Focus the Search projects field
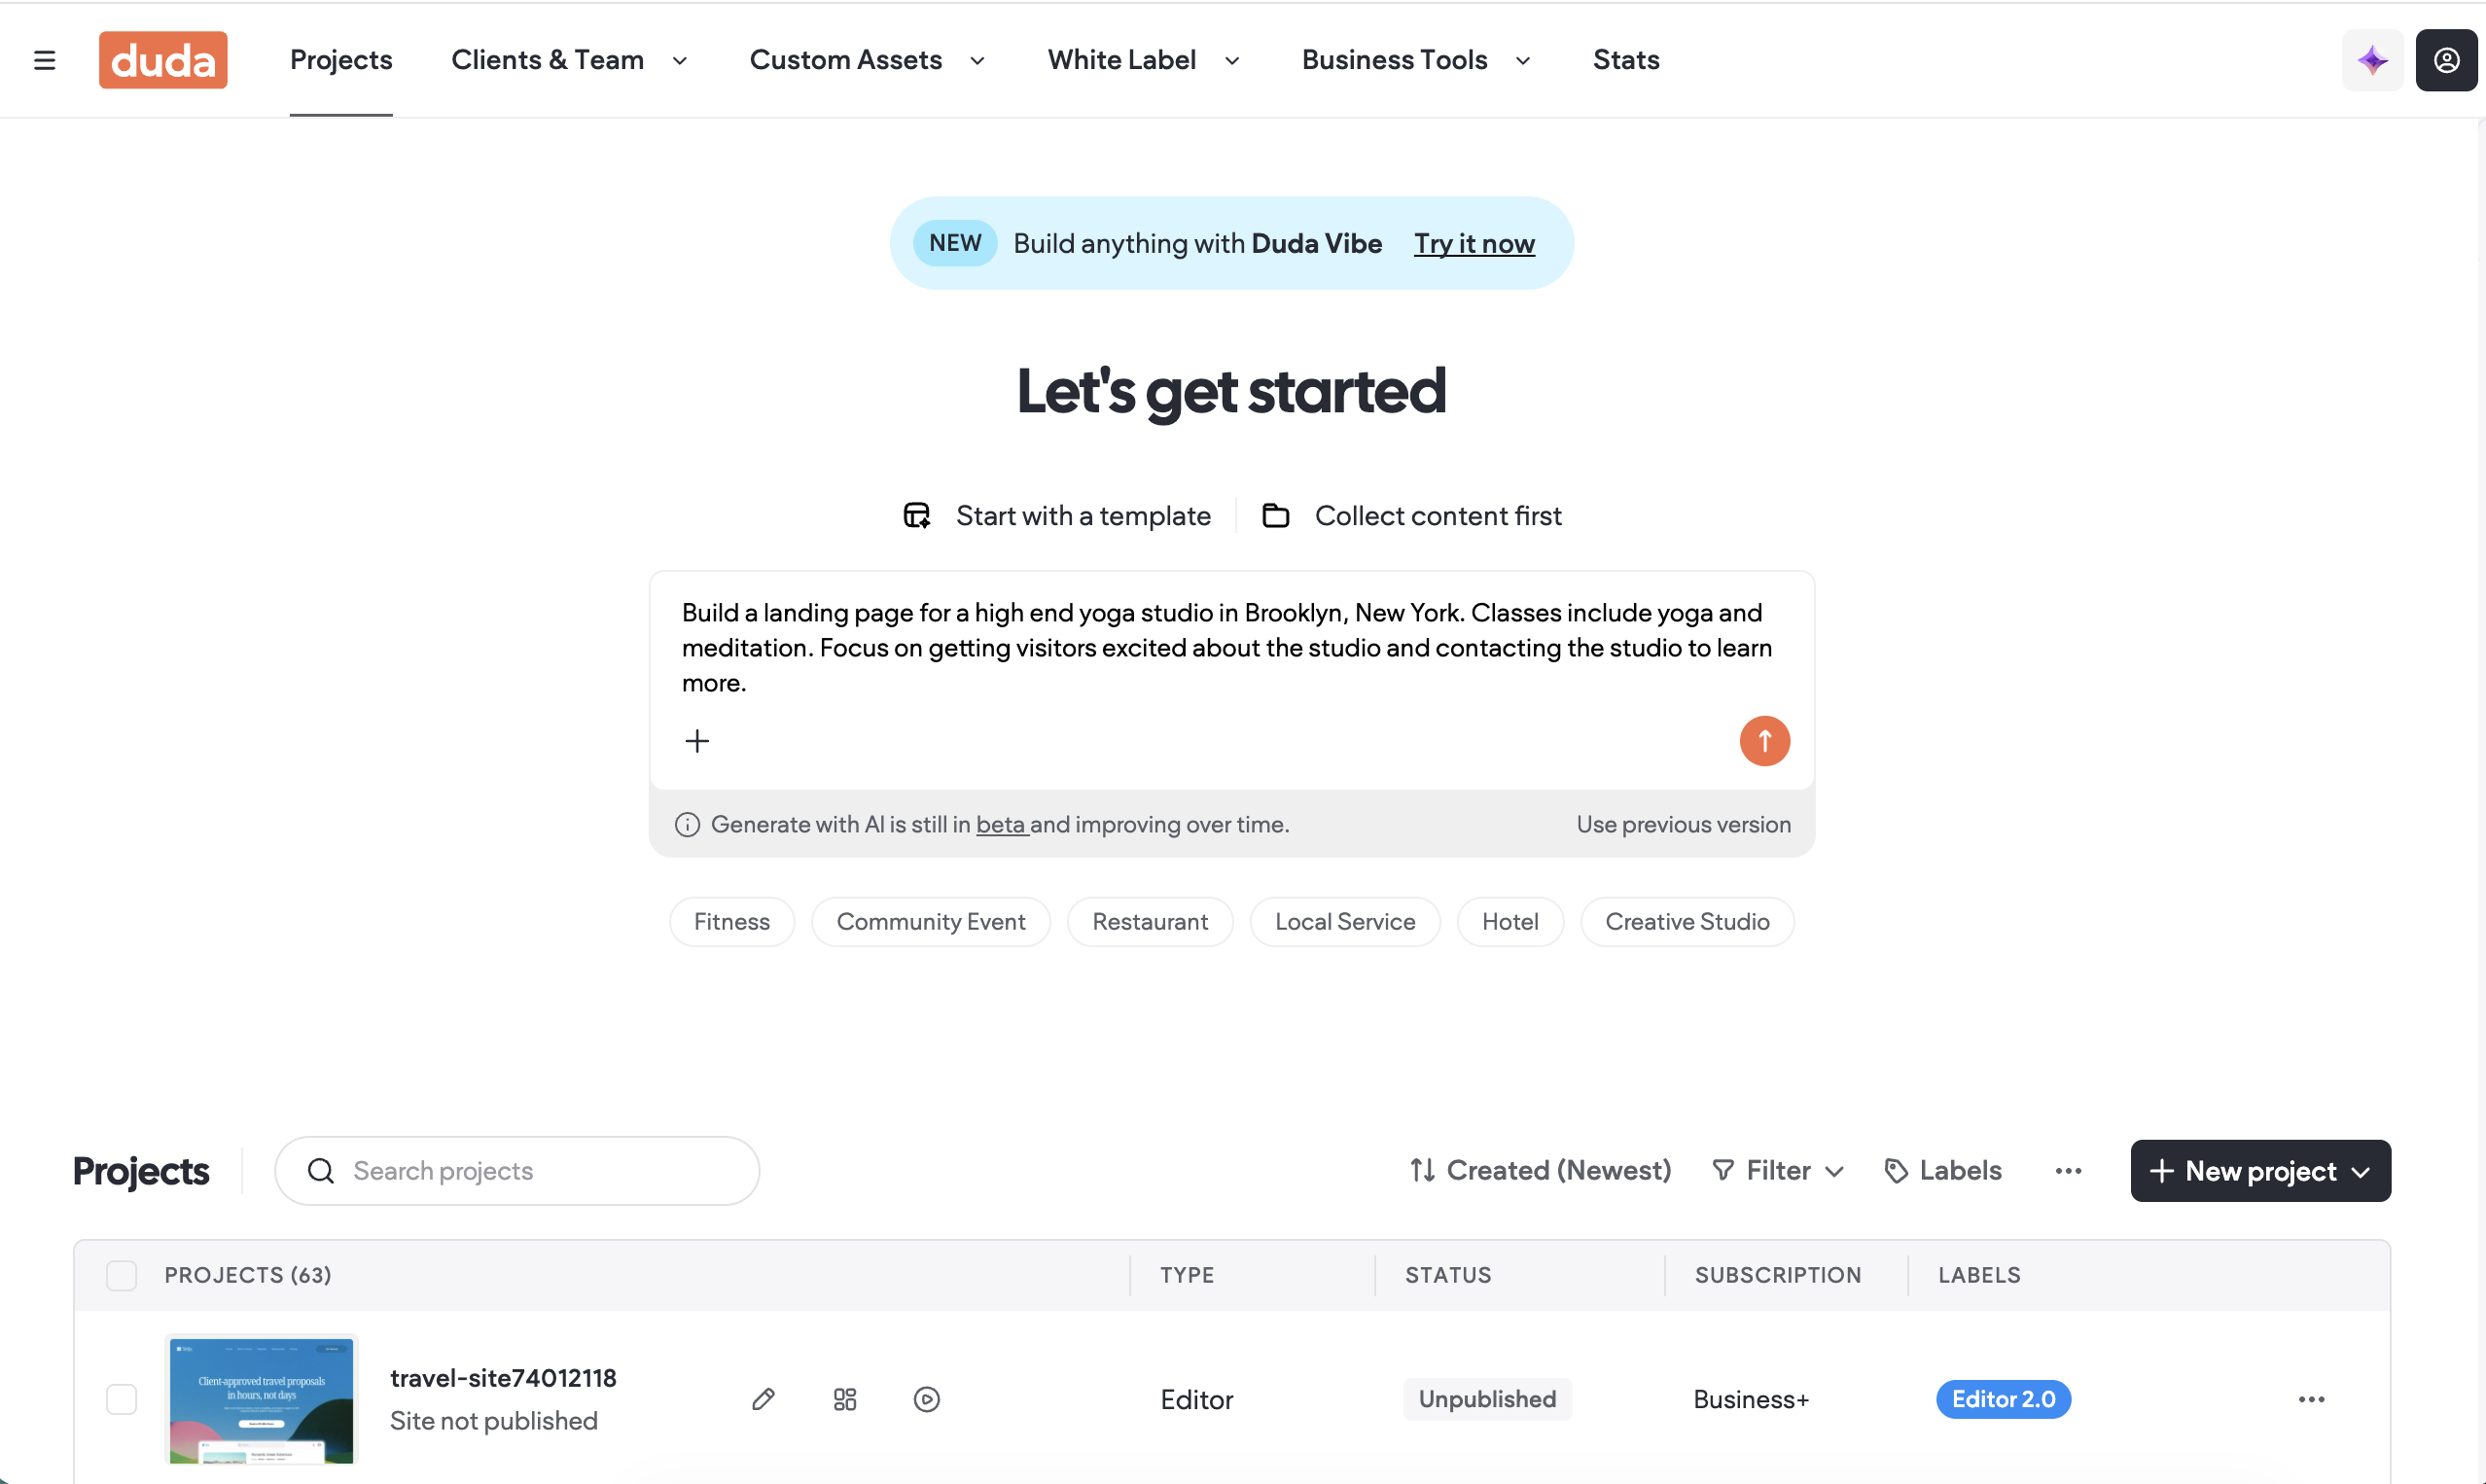 pyautogui.click(x=517, y=1170)
